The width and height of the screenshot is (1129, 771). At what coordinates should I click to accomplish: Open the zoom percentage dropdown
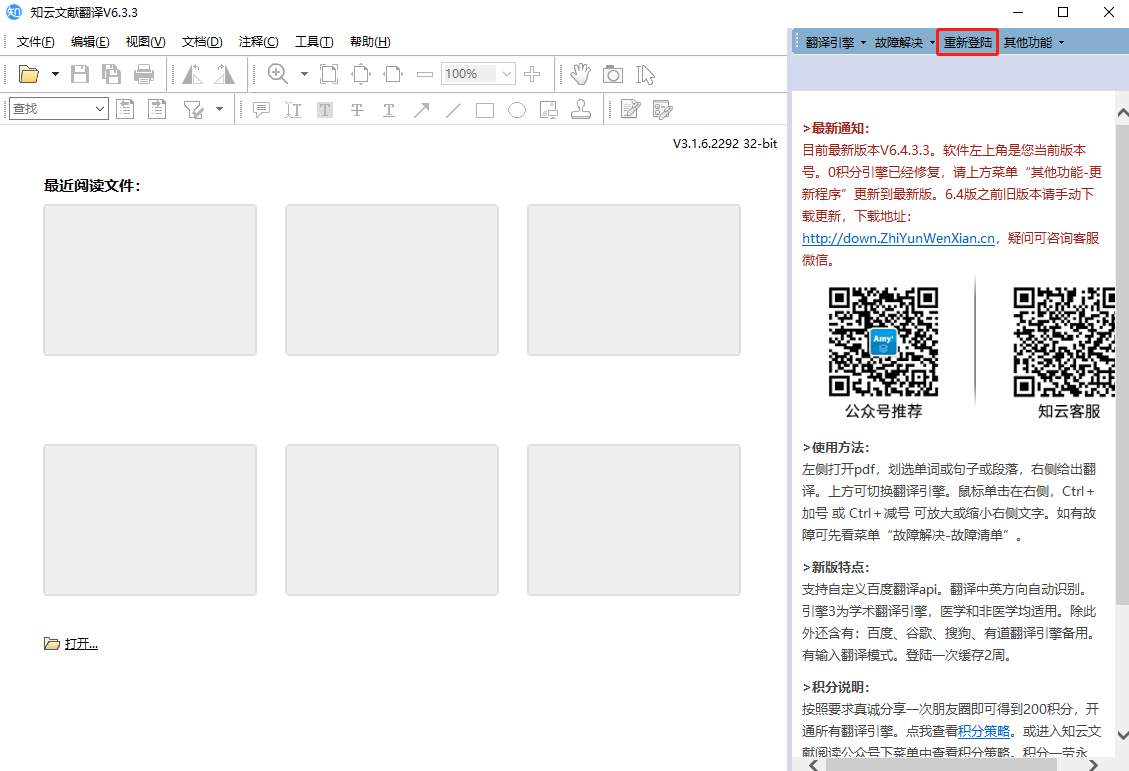click(506, 74)
